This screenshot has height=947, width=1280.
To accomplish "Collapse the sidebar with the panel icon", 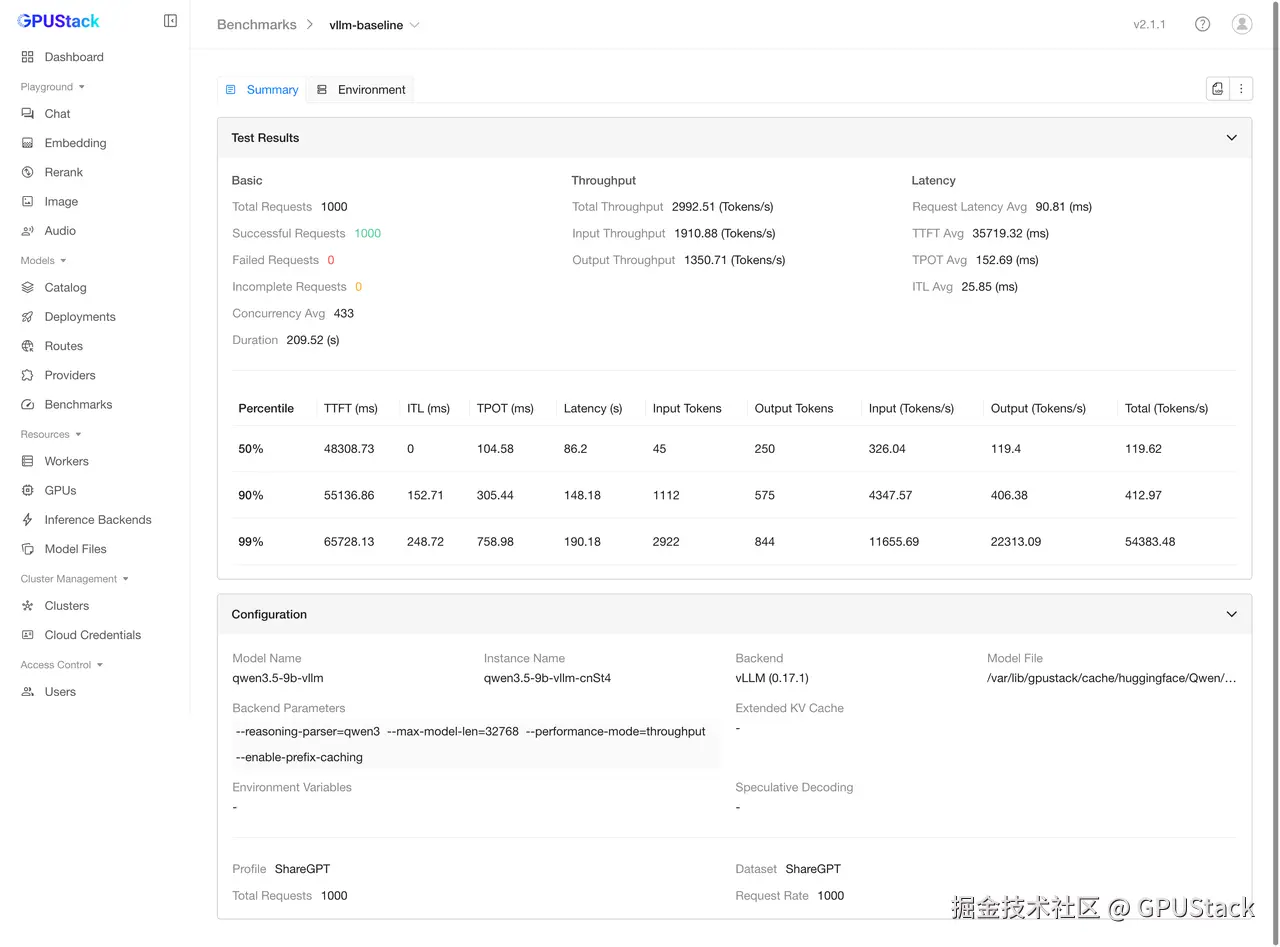I will (170, 21).
